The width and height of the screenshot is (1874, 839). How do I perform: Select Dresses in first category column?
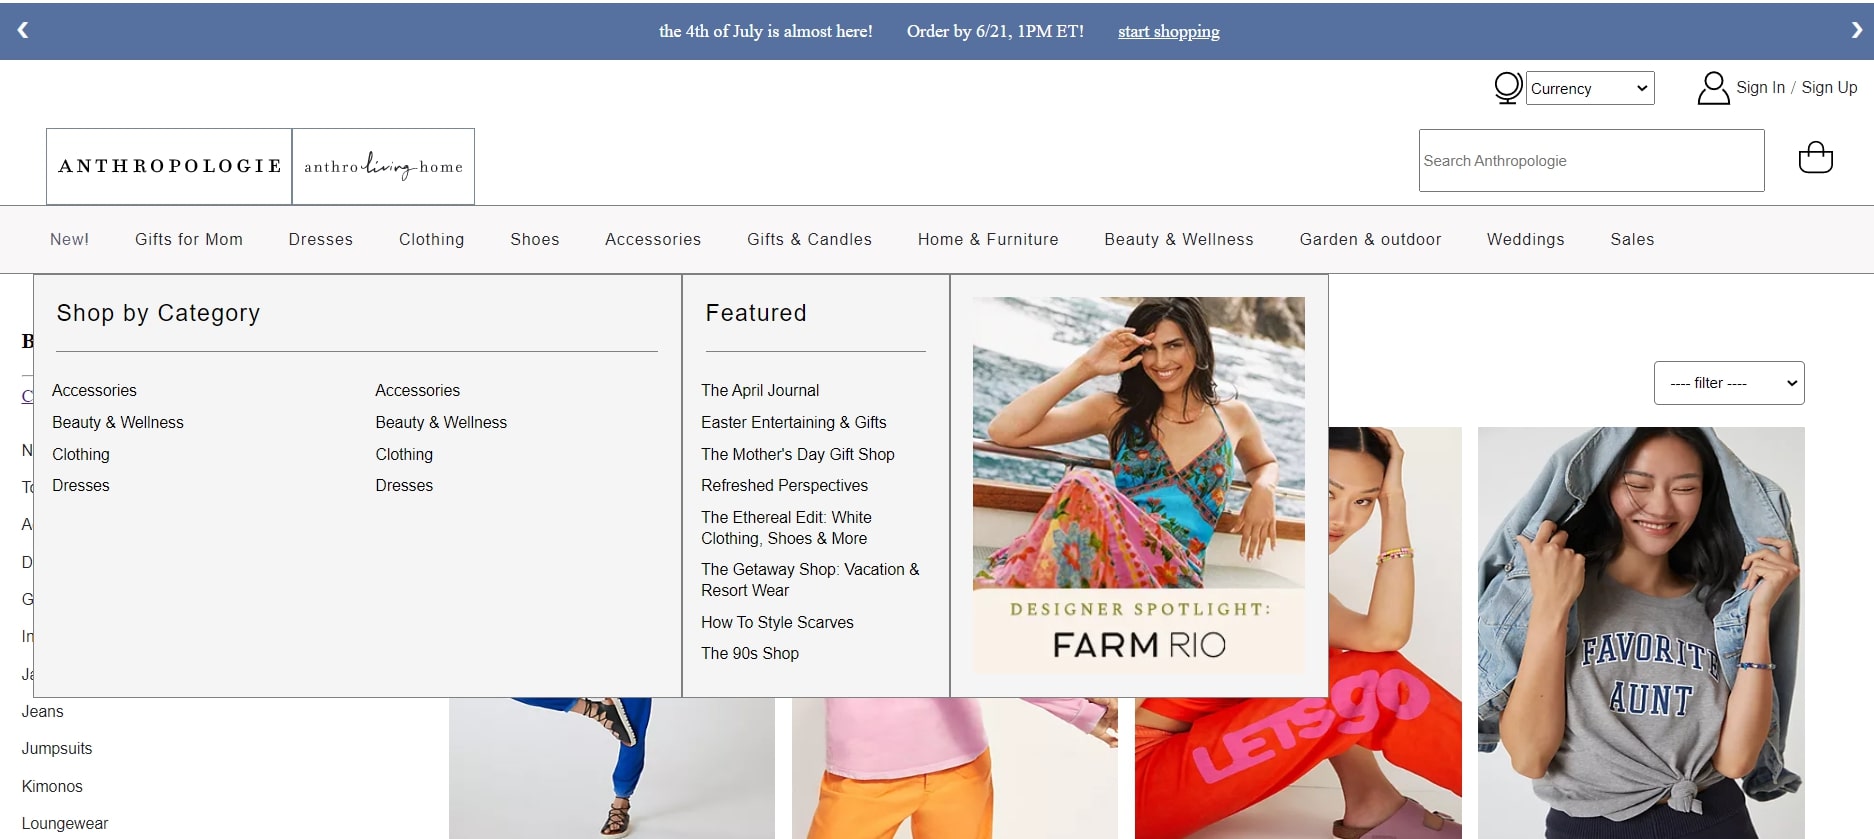pos(81,485)
